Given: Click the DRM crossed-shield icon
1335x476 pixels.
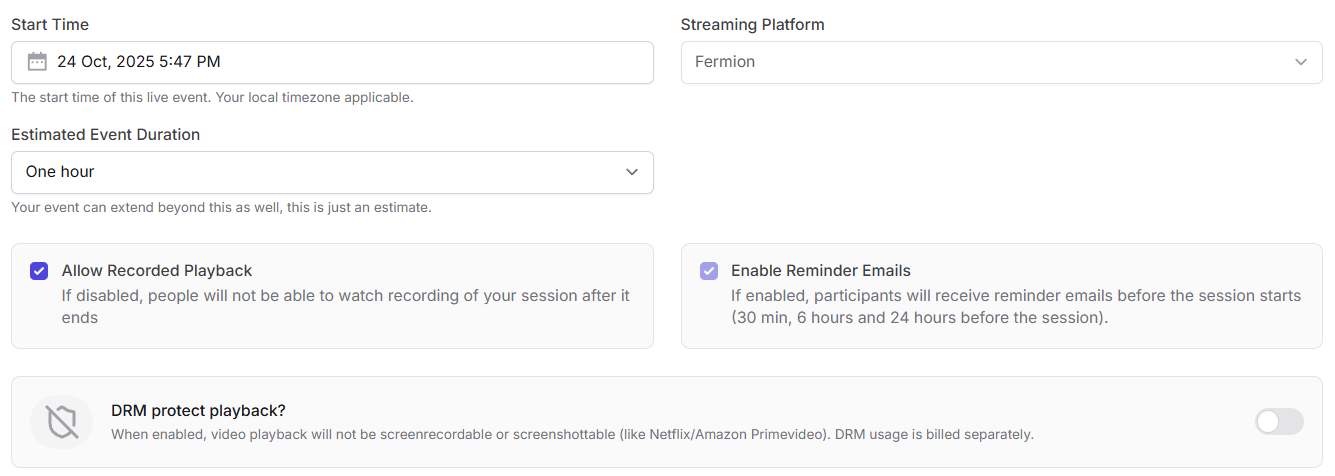Looking at the screenshot, I should [x=62, y=422].
